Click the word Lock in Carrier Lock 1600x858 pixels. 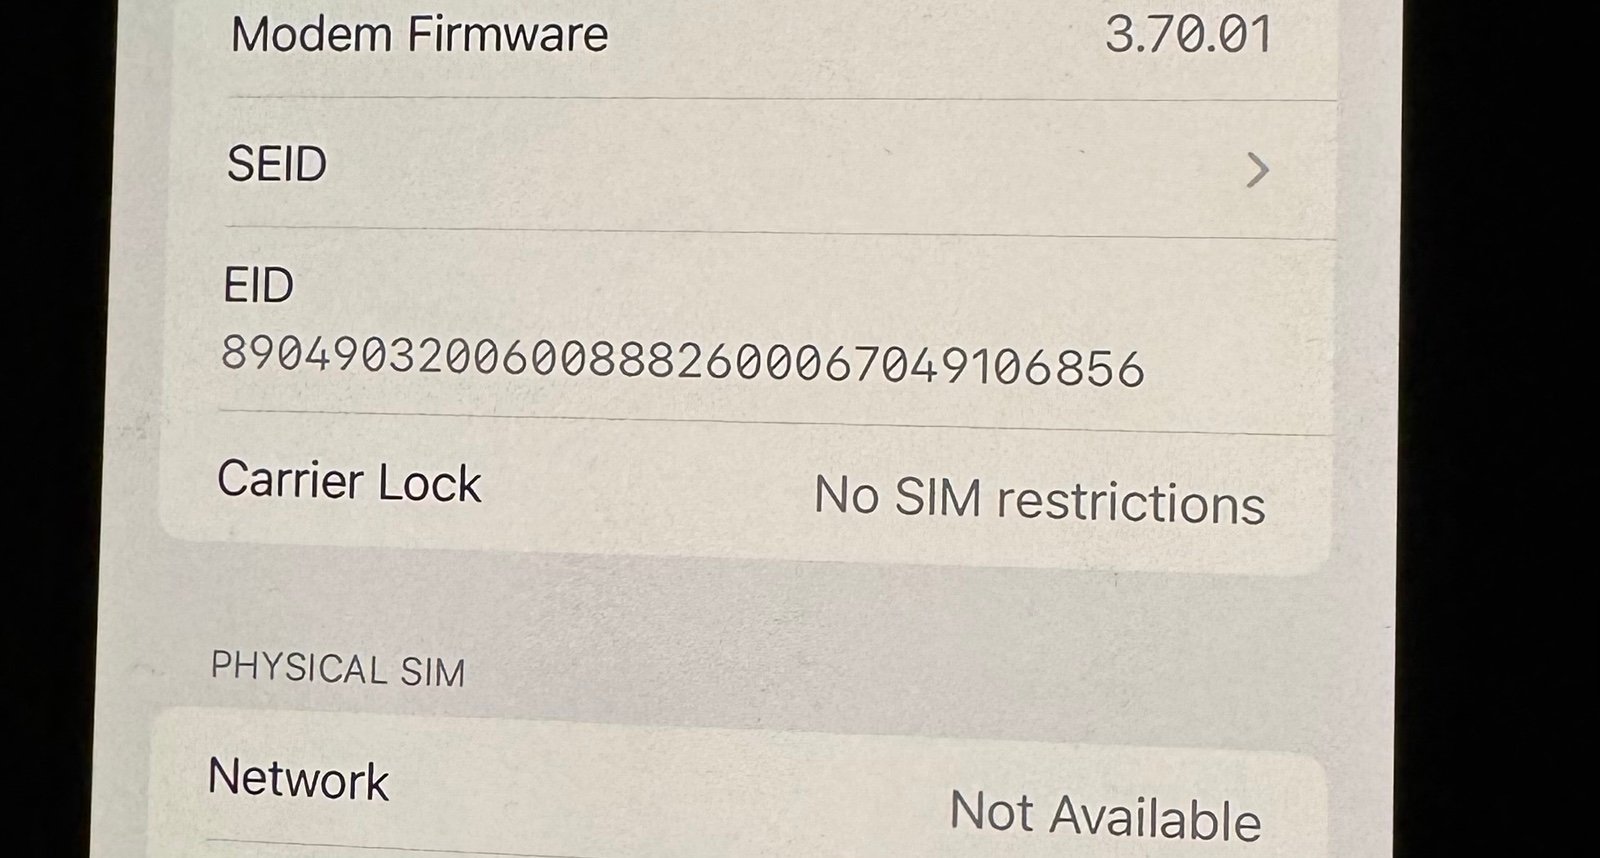(429, 484)
